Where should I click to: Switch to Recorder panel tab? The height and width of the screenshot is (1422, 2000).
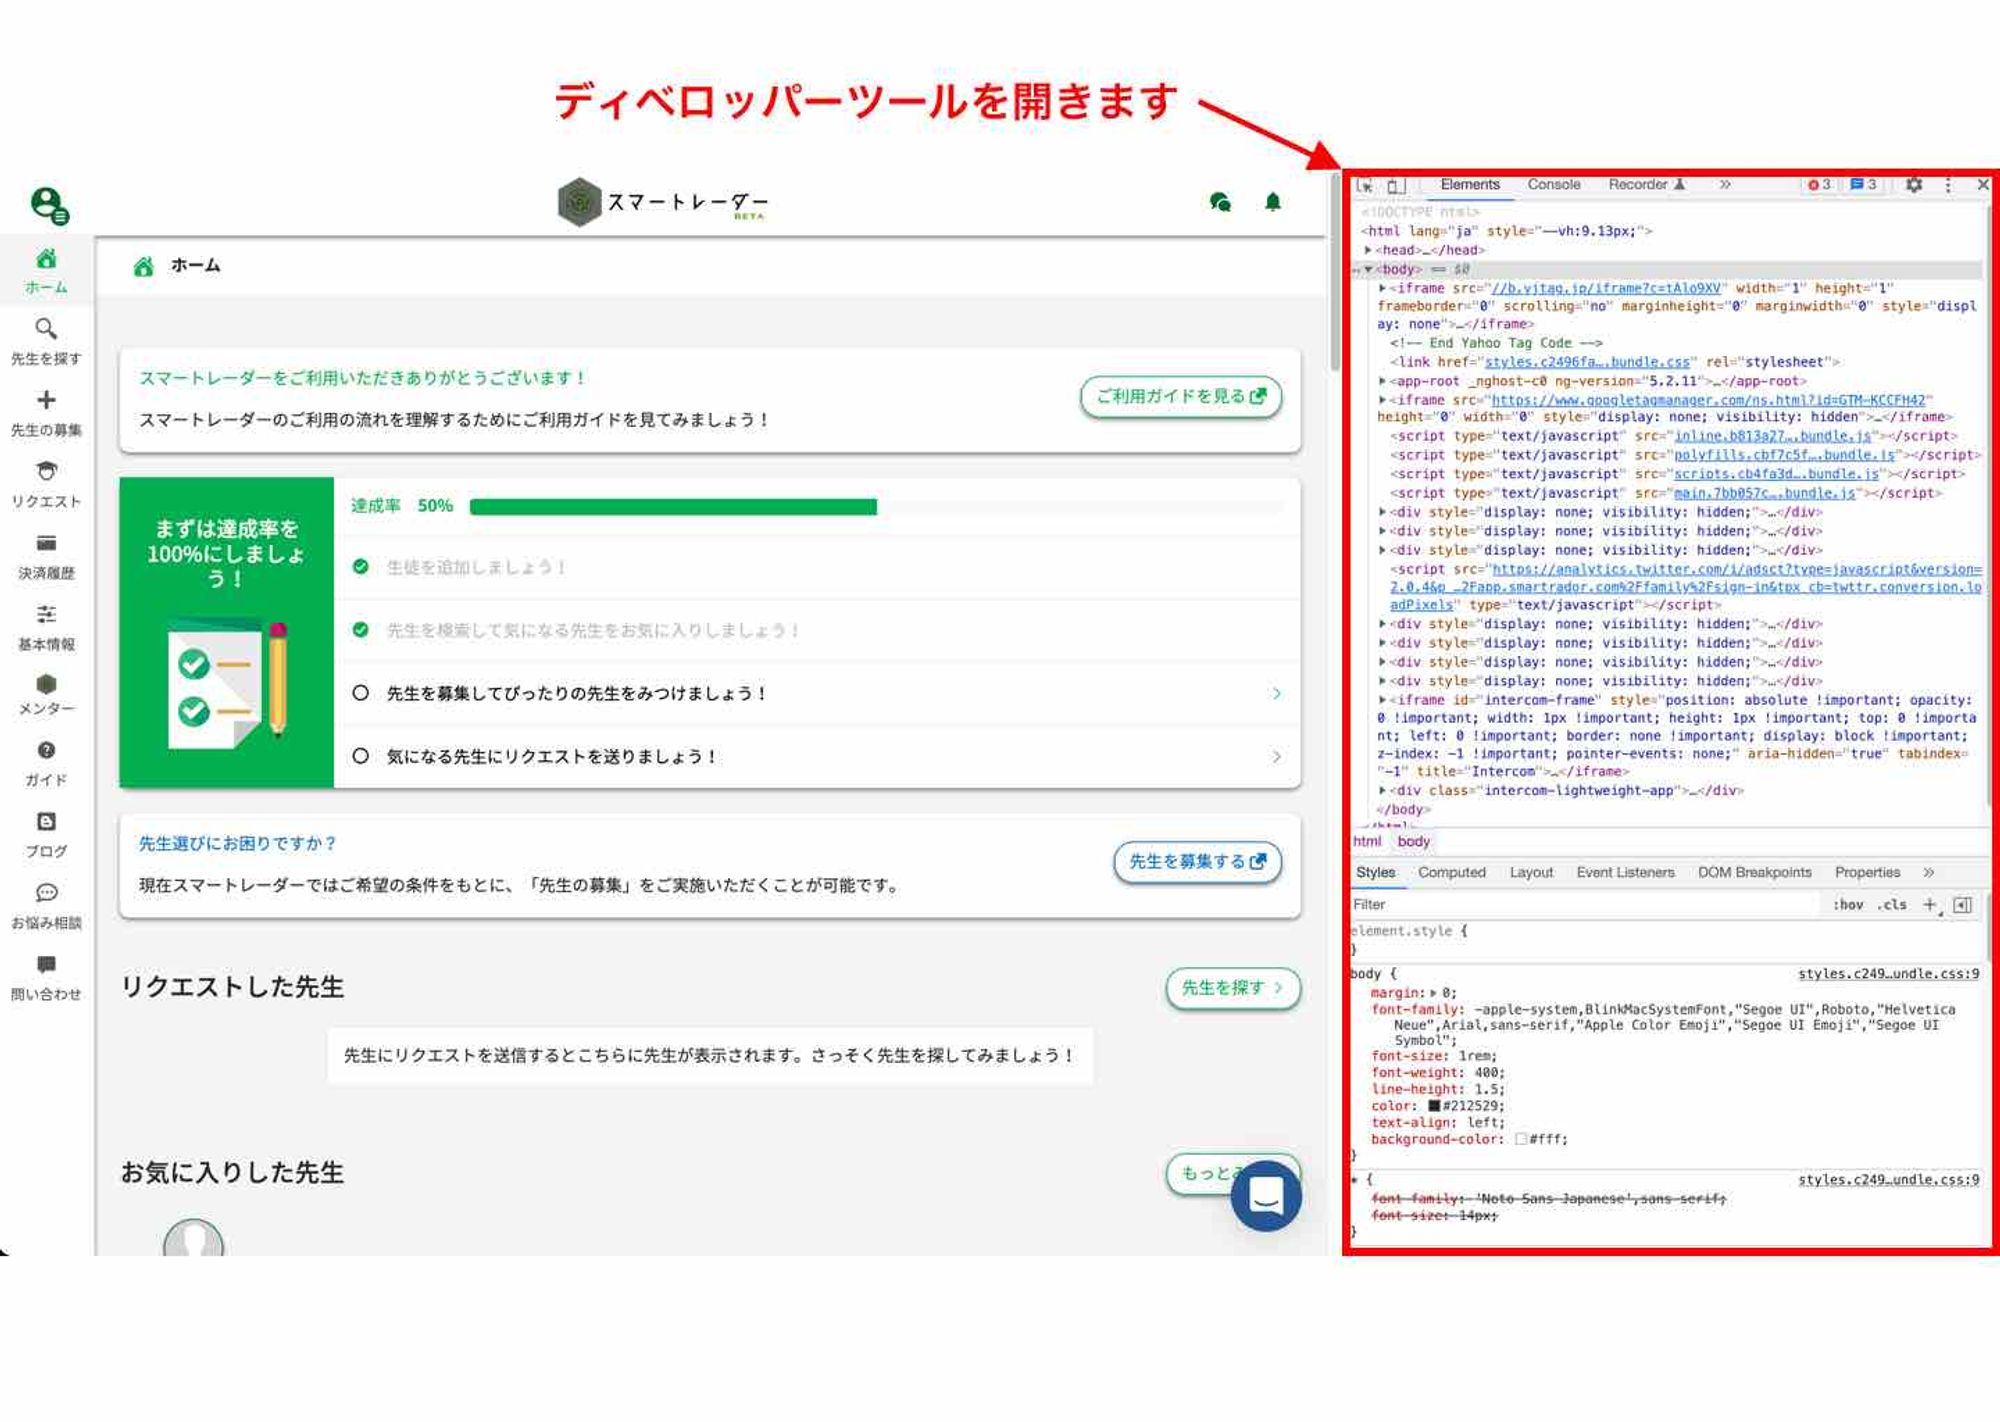(1647, 184)
